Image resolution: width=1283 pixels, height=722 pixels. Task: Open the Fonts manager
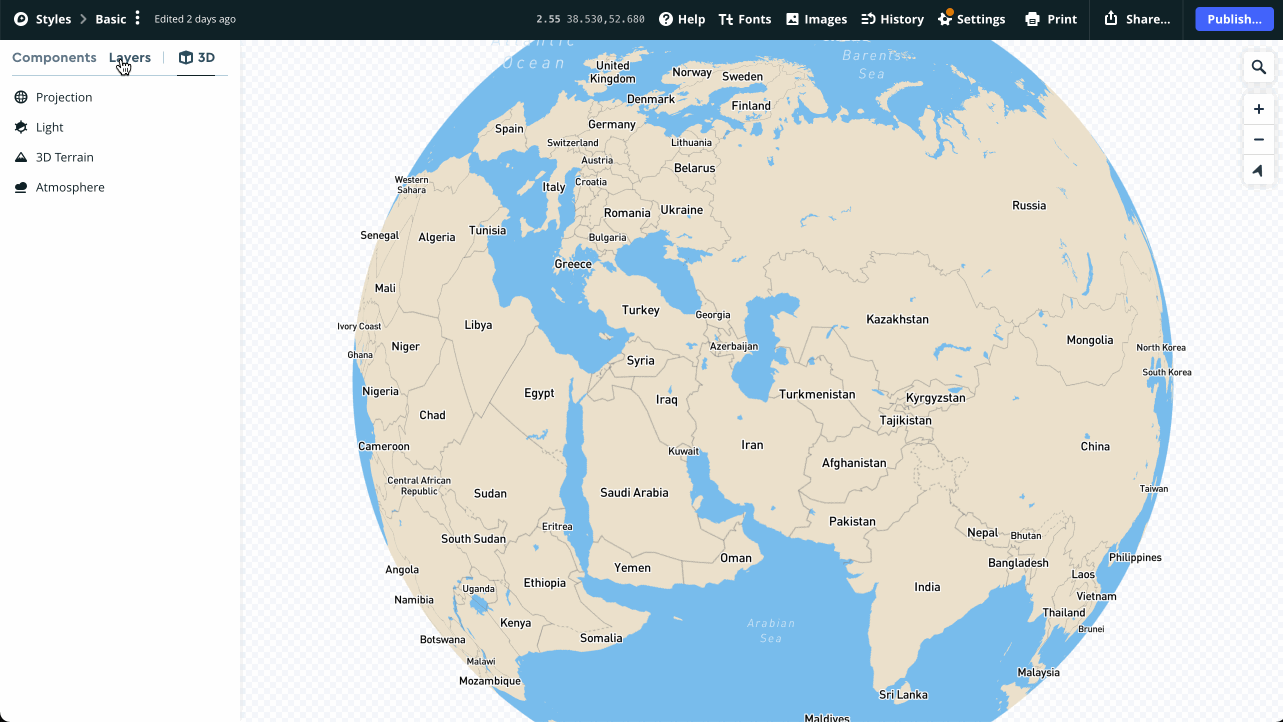tap(745, 19)
